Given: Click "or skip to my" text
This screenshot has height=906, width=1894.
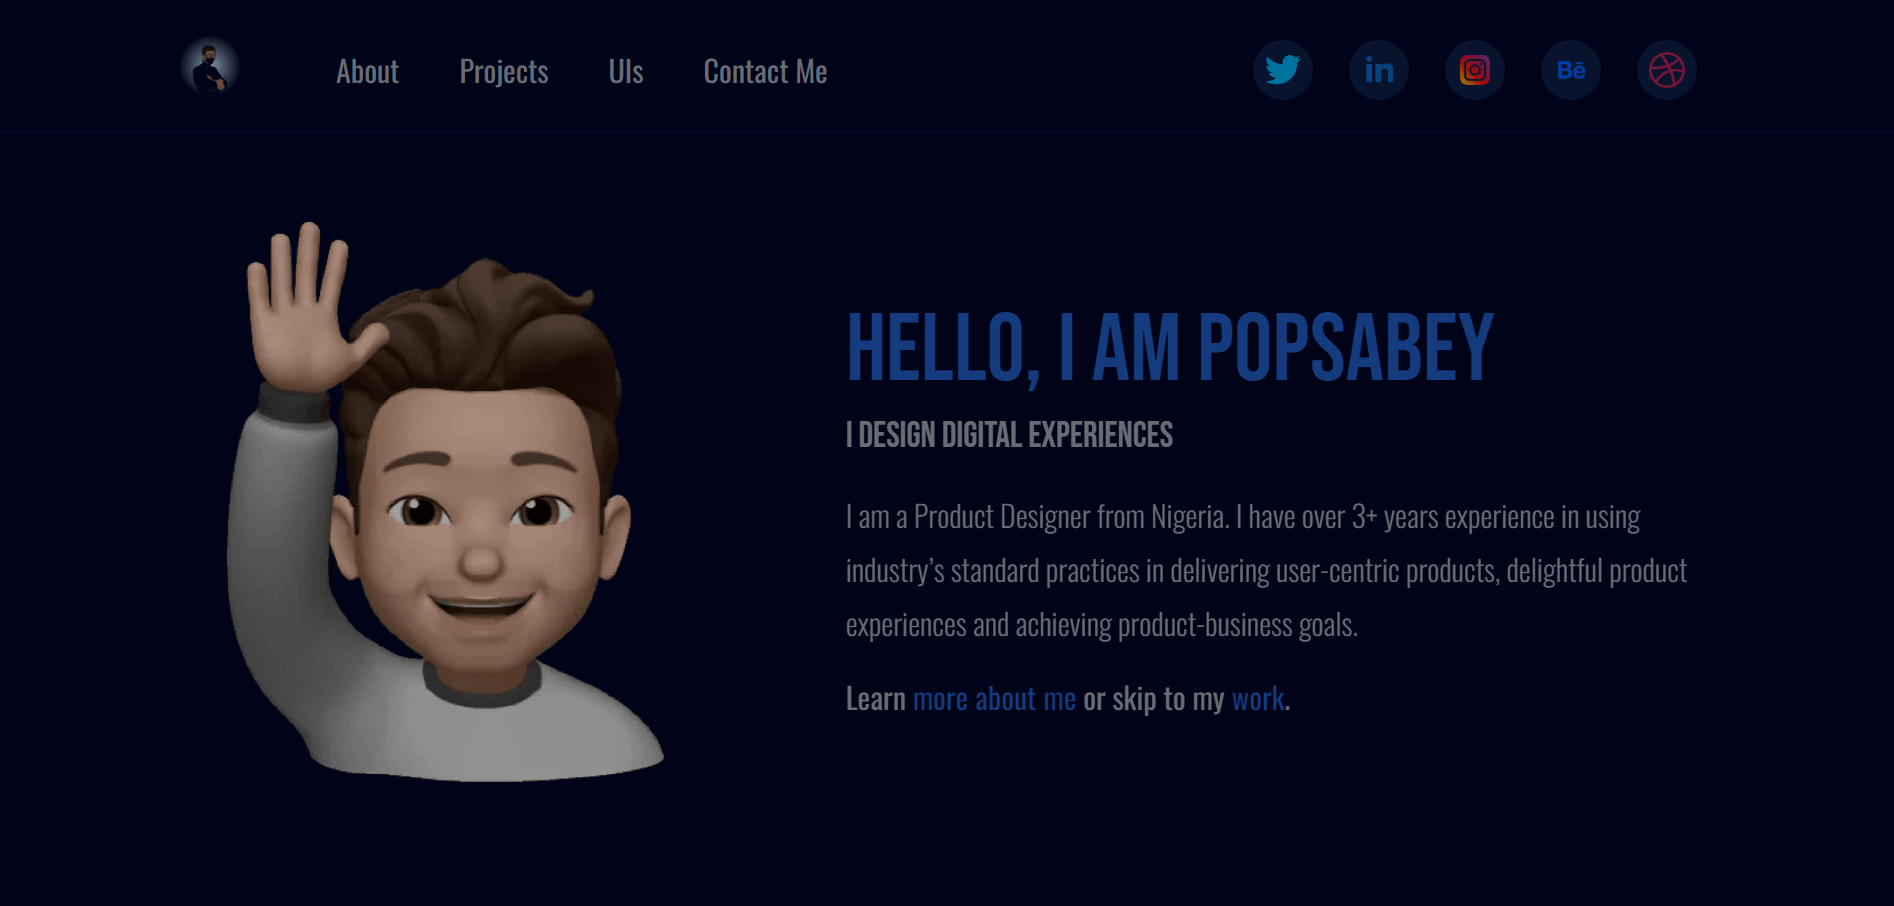Looking at the screenshot, I should [1154, 699].
